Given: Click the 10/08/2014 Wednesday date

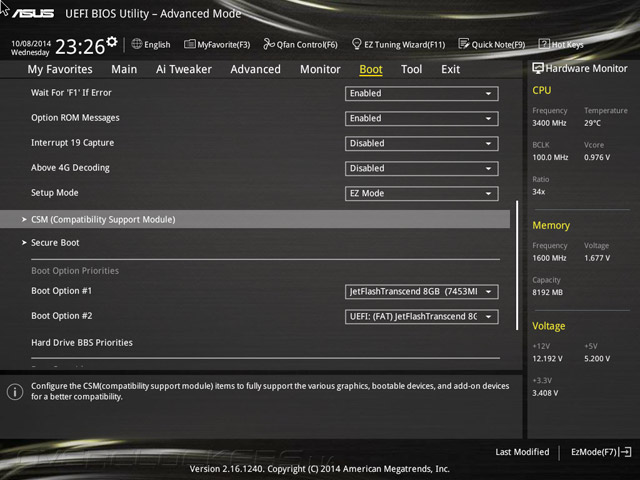Looking at the screenshot, I should click(31, 48).
